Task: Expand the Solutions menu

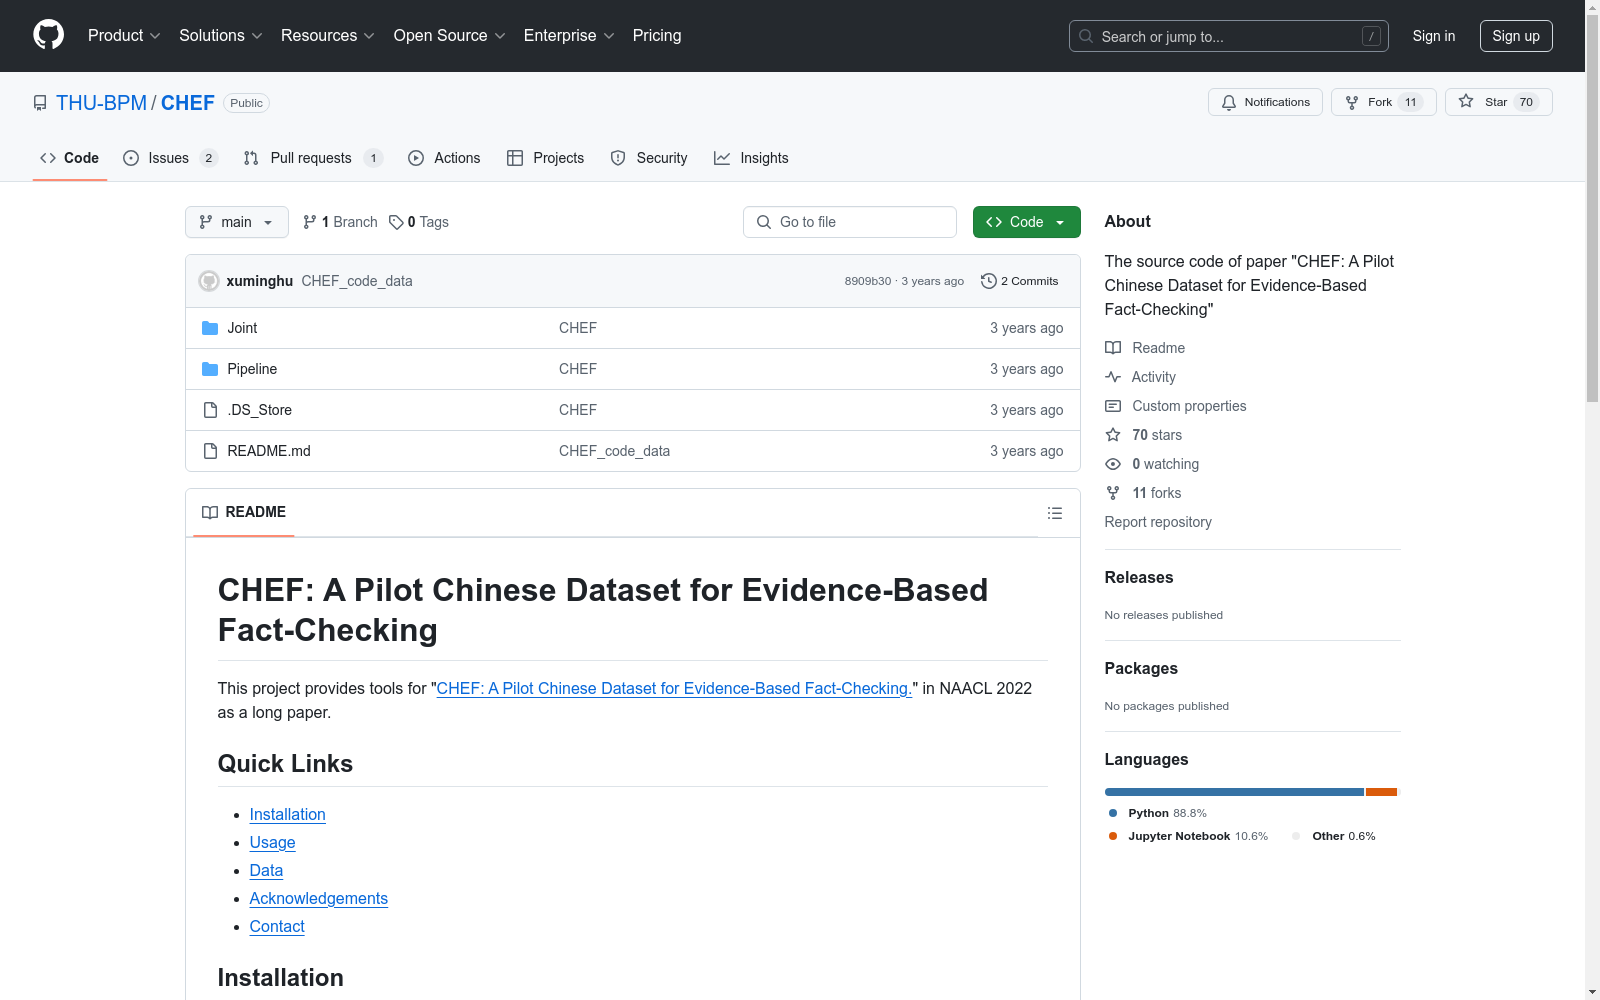Action: (221, 35)
